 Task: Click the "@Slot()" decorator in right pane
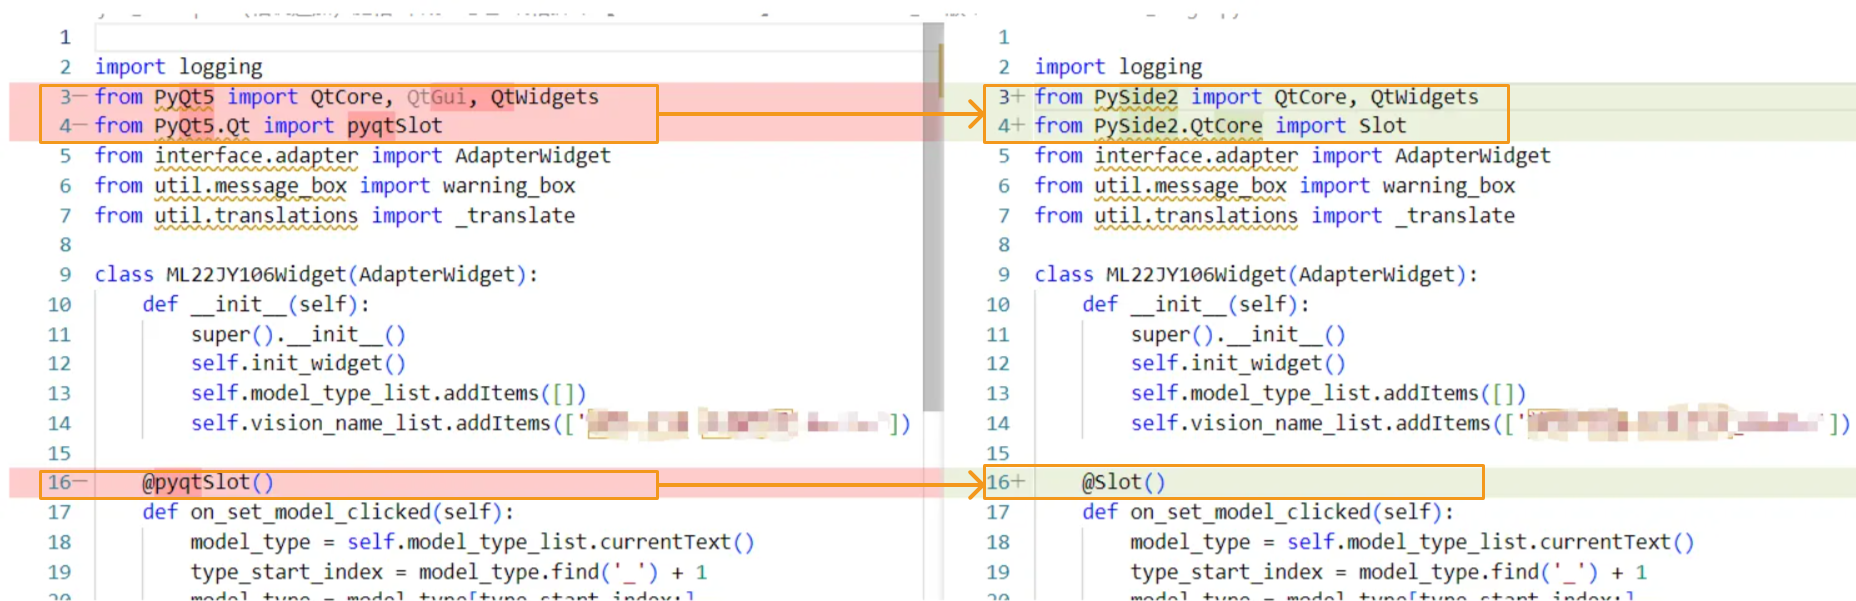pos(1123,483)
